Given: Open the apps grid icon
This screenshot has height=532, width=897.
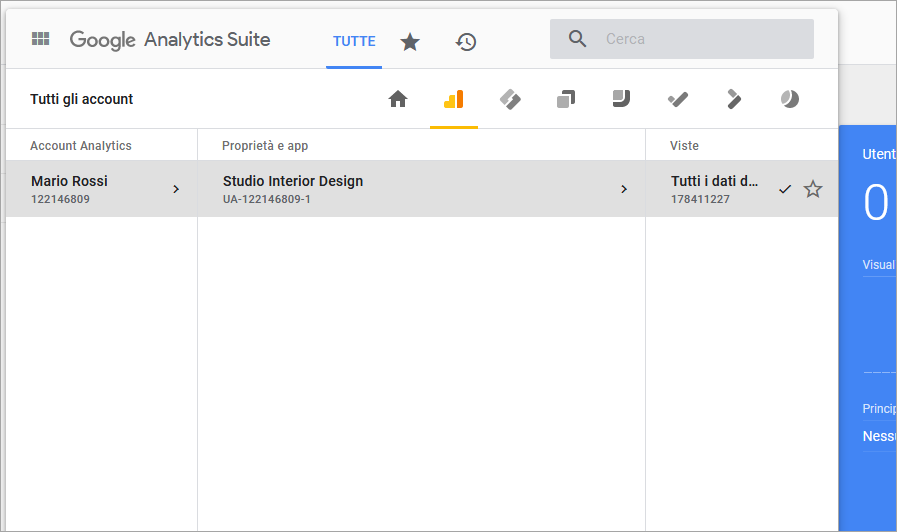Looking at the screenshot, I should tap(40, 39).
